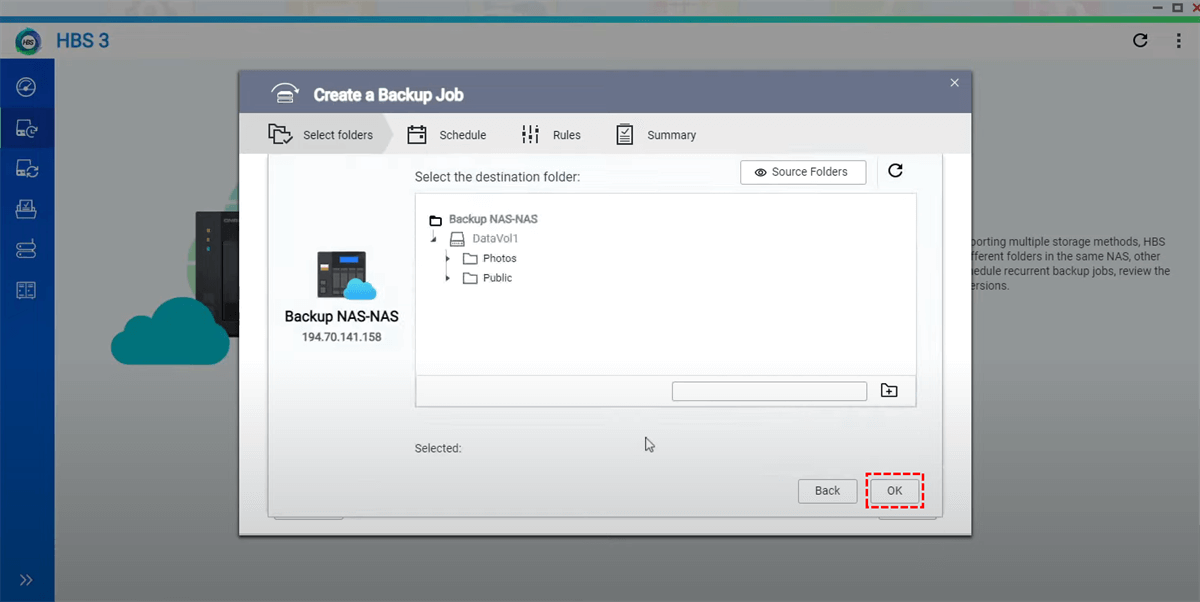Go to the Rules step
This screenshot has width=1200, height=602.
pyautogui.click(x=551, y=135)
